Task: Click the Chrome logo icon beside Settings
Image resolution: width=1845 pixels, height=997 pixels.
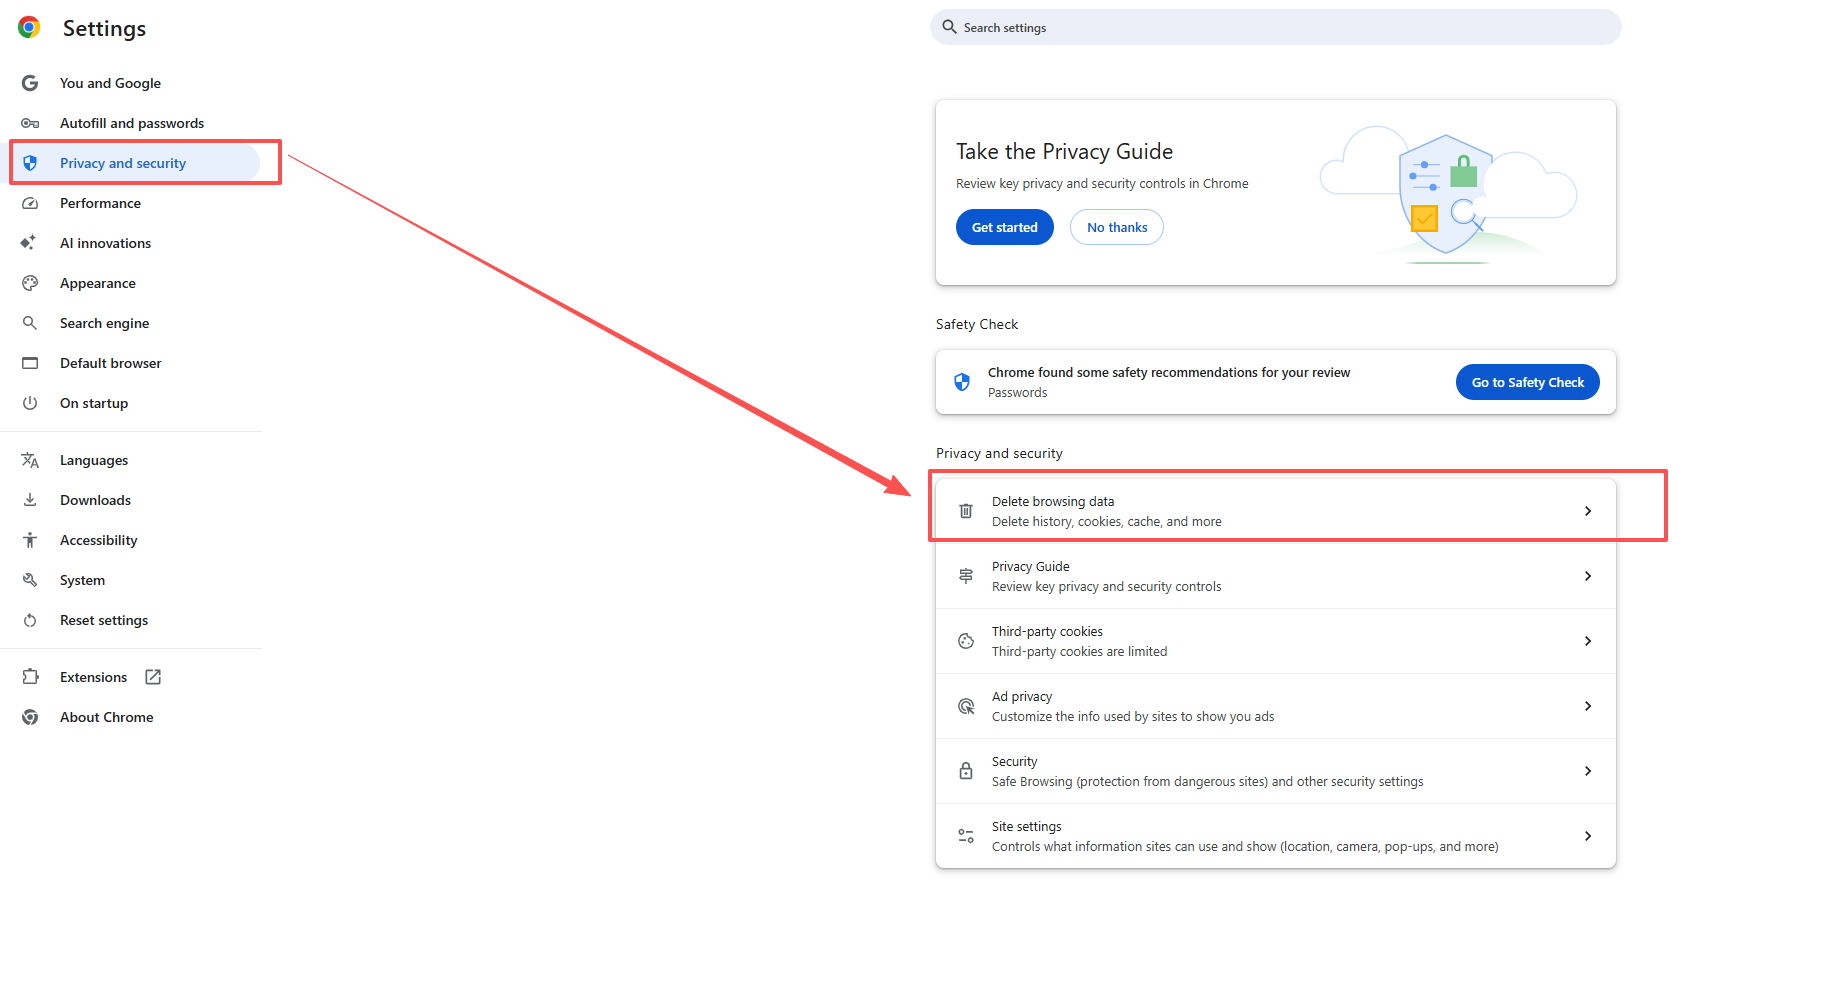Action: [29, 28]
